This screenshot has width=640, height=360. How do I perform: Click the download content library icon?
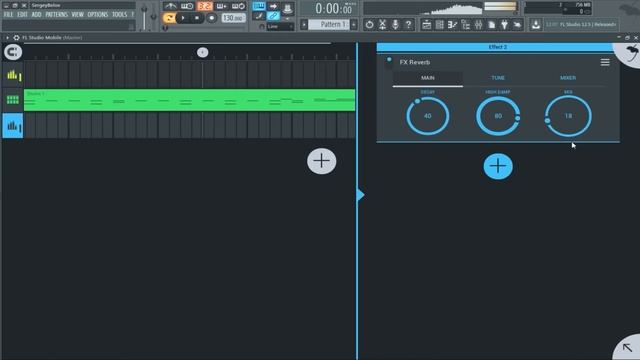click(536, 25)
